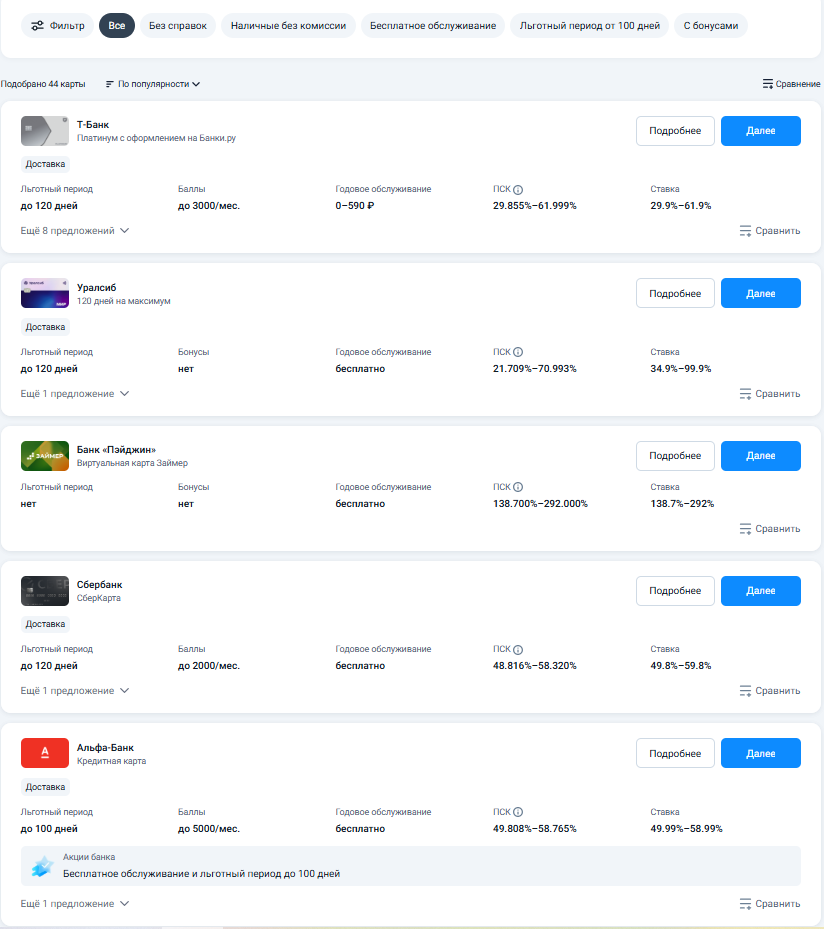Image resolution: width=824 pixels, height=929 pixels.
Task: Click Далее for the Сбербанк card
Action: point(761,591)
